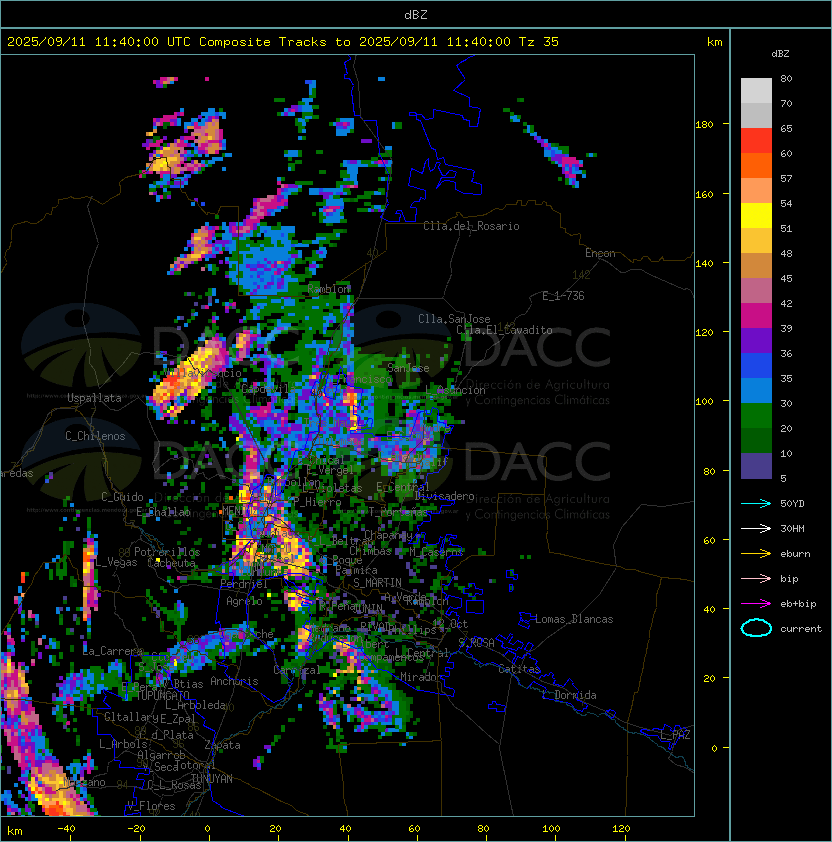Screen dimensions: 832x842
Task: Click the Catitas place label
Action: point(519,669)
